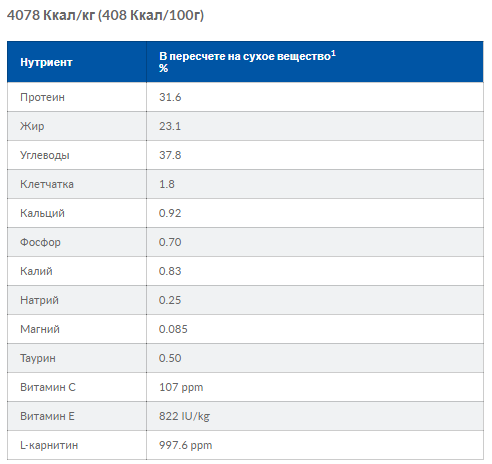Select the Магний row label
492x464 pixels.
[40, 329]
